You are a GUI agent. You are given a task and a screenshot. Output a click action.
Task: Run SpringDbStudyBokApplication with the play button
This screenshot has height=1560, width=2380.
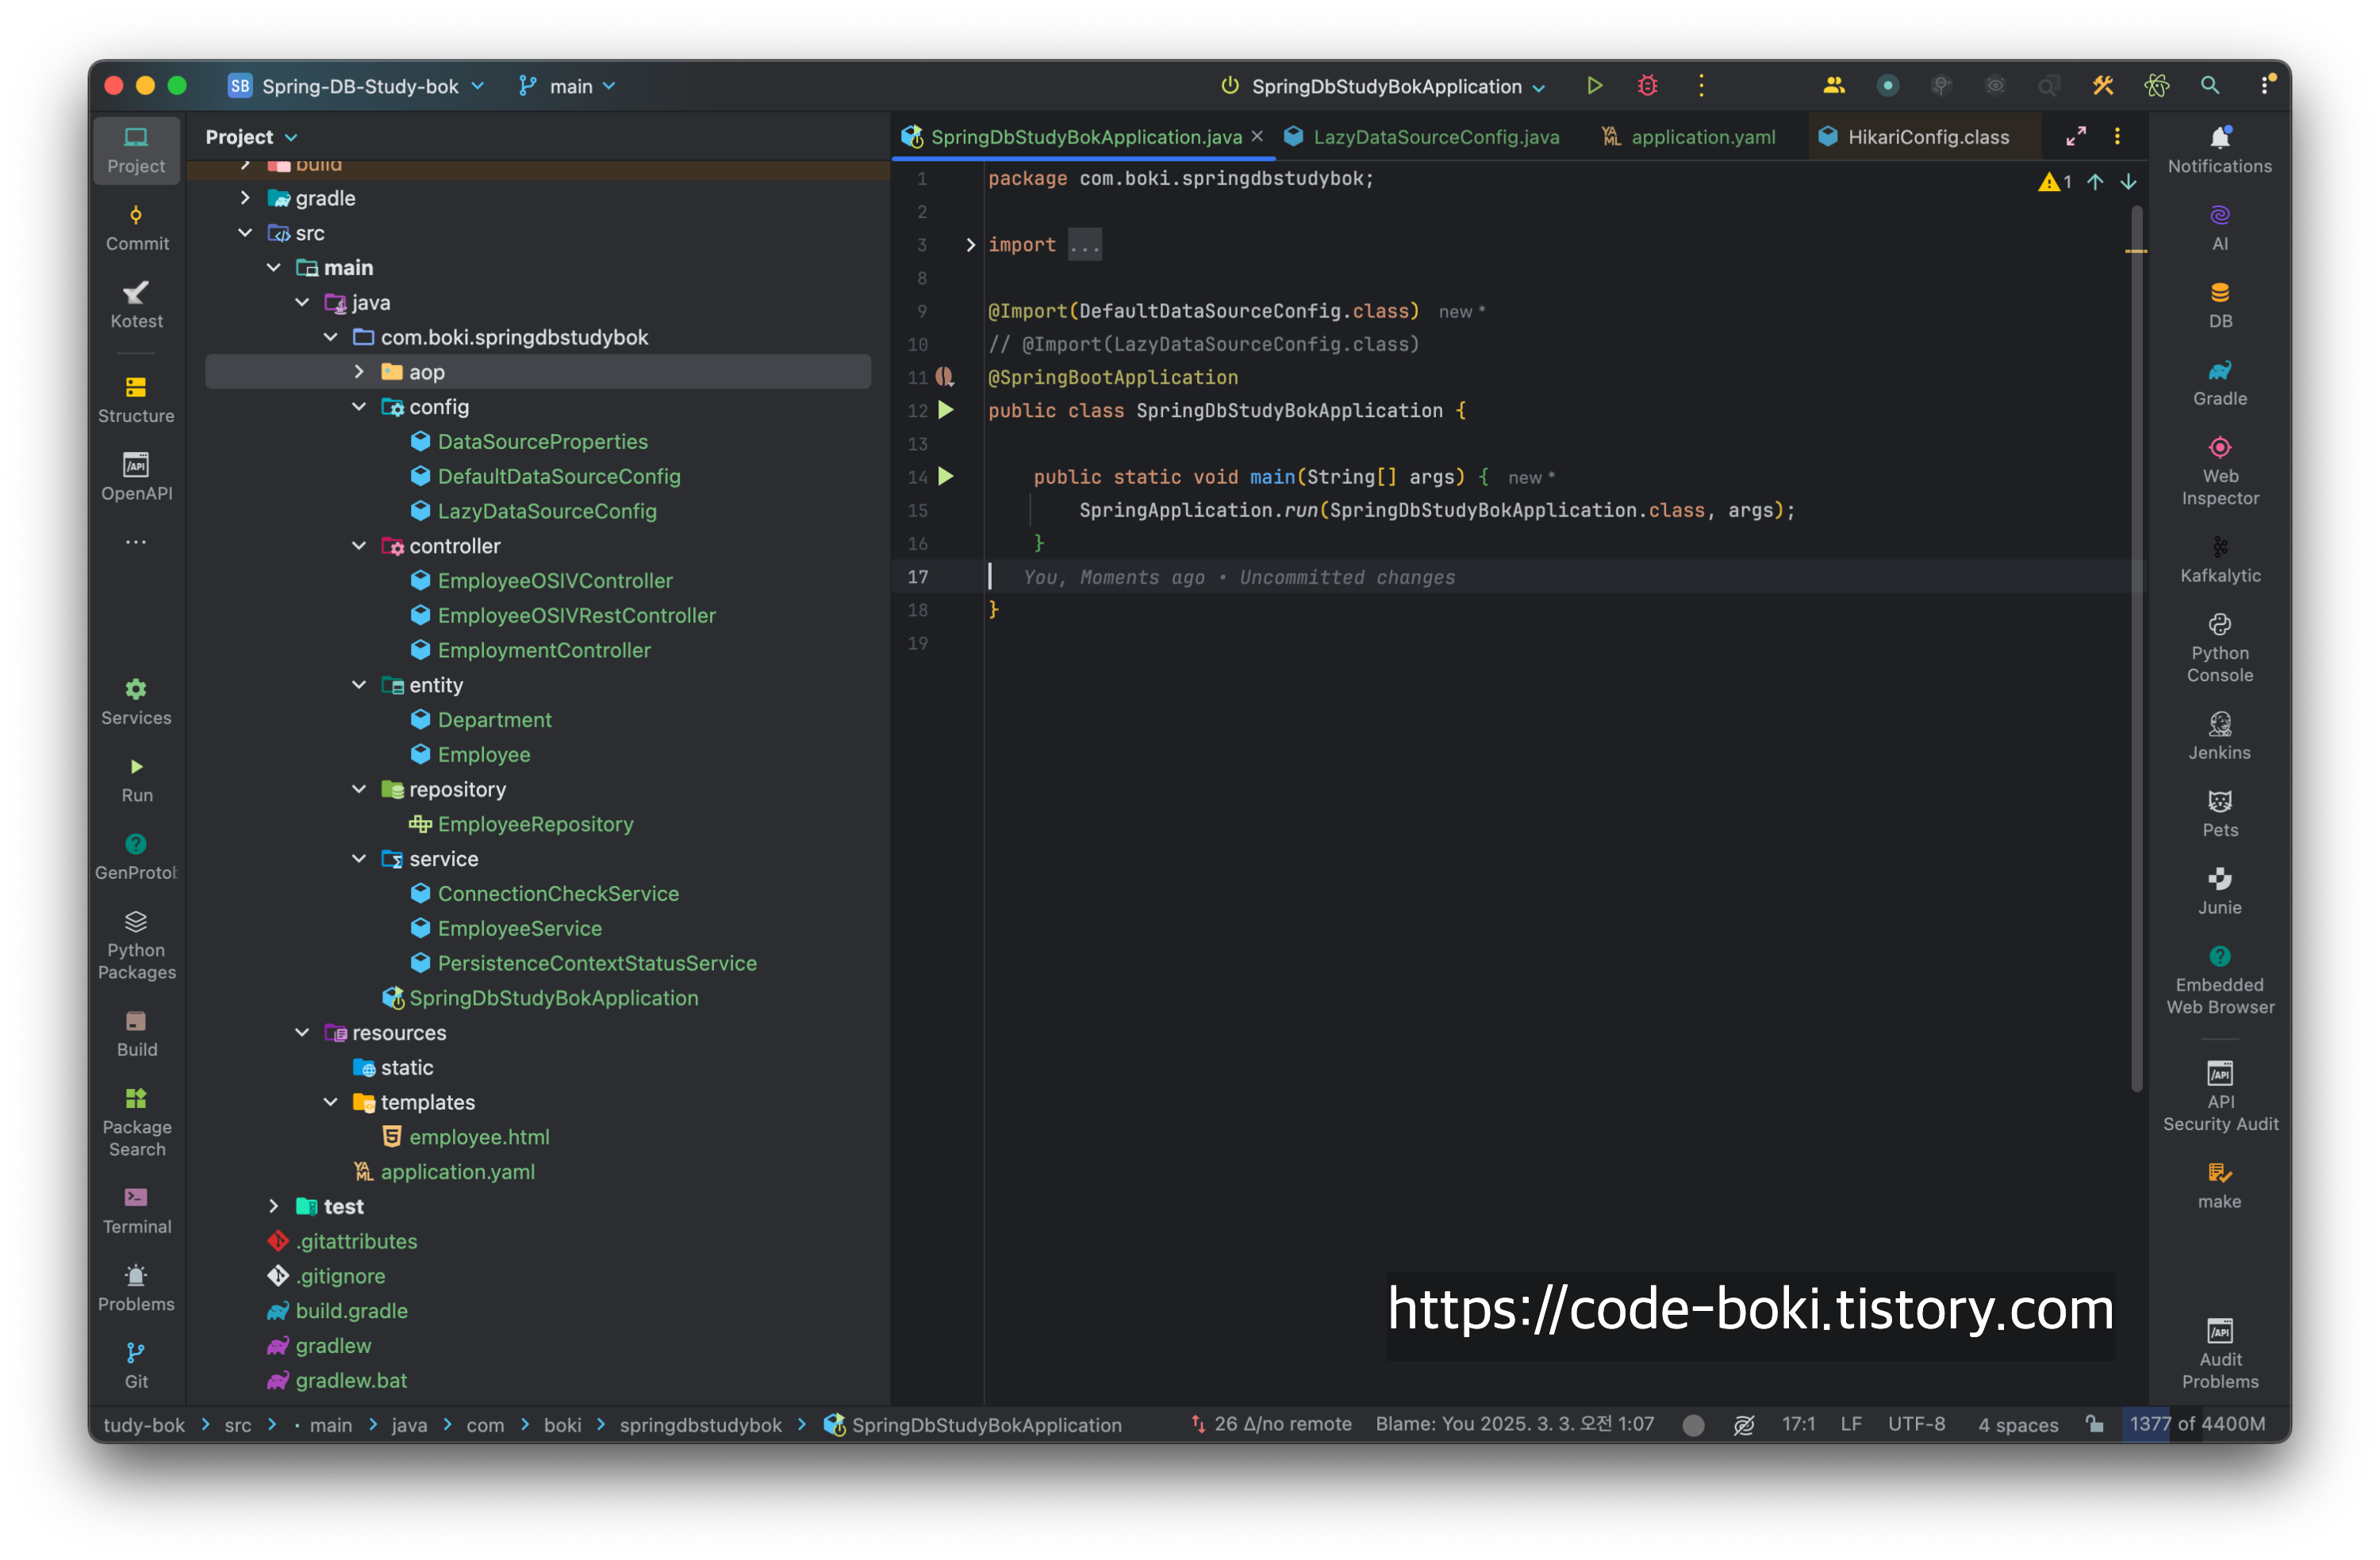tap(1594, 86)
